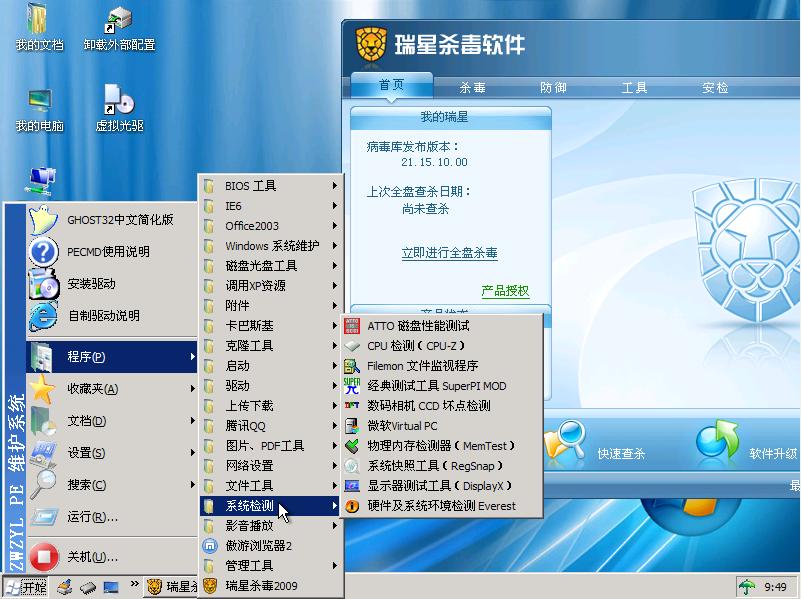The height and width of the screenshot is (599, 802).
Task: Click the 关机 red stop icon
Action: [x=44, y=557]
